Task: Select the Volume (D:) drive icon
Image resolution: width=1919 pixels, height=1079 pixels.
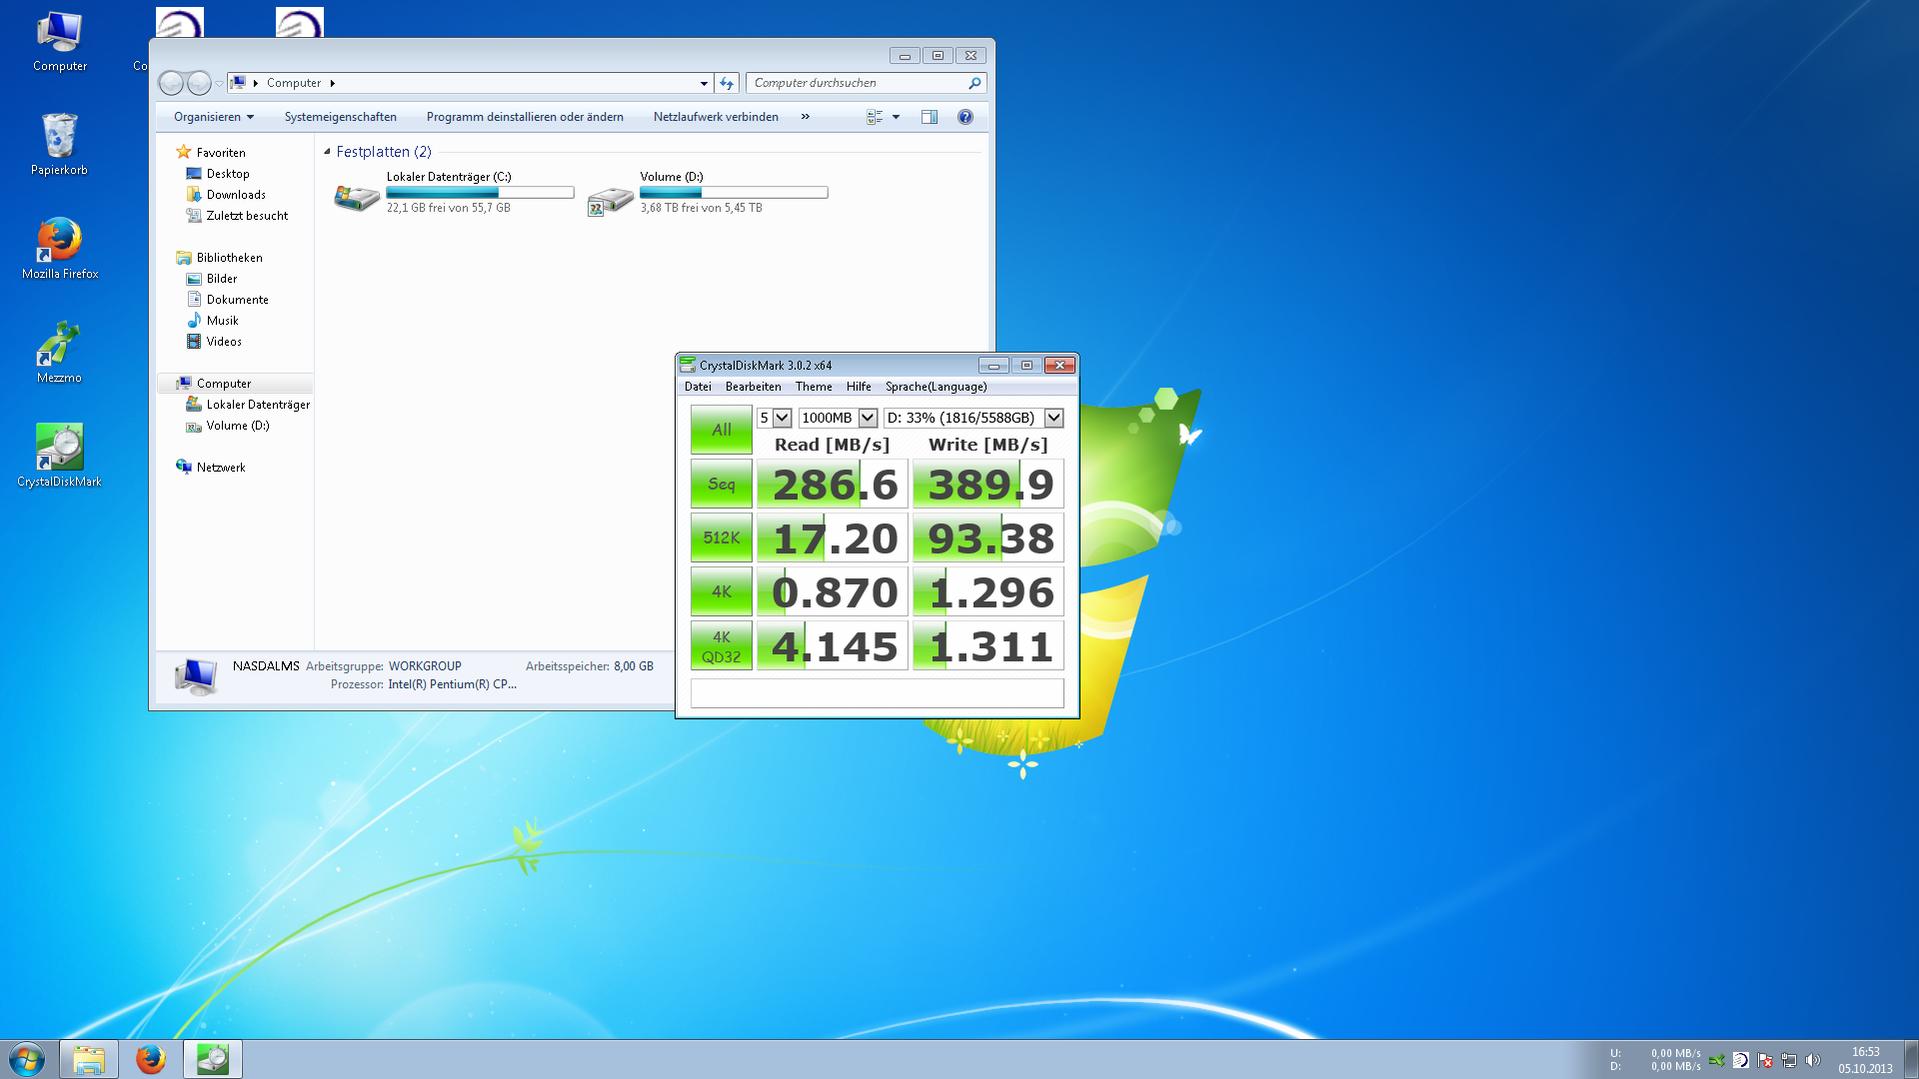Action: pyautogui.click(x=610, y=200)
